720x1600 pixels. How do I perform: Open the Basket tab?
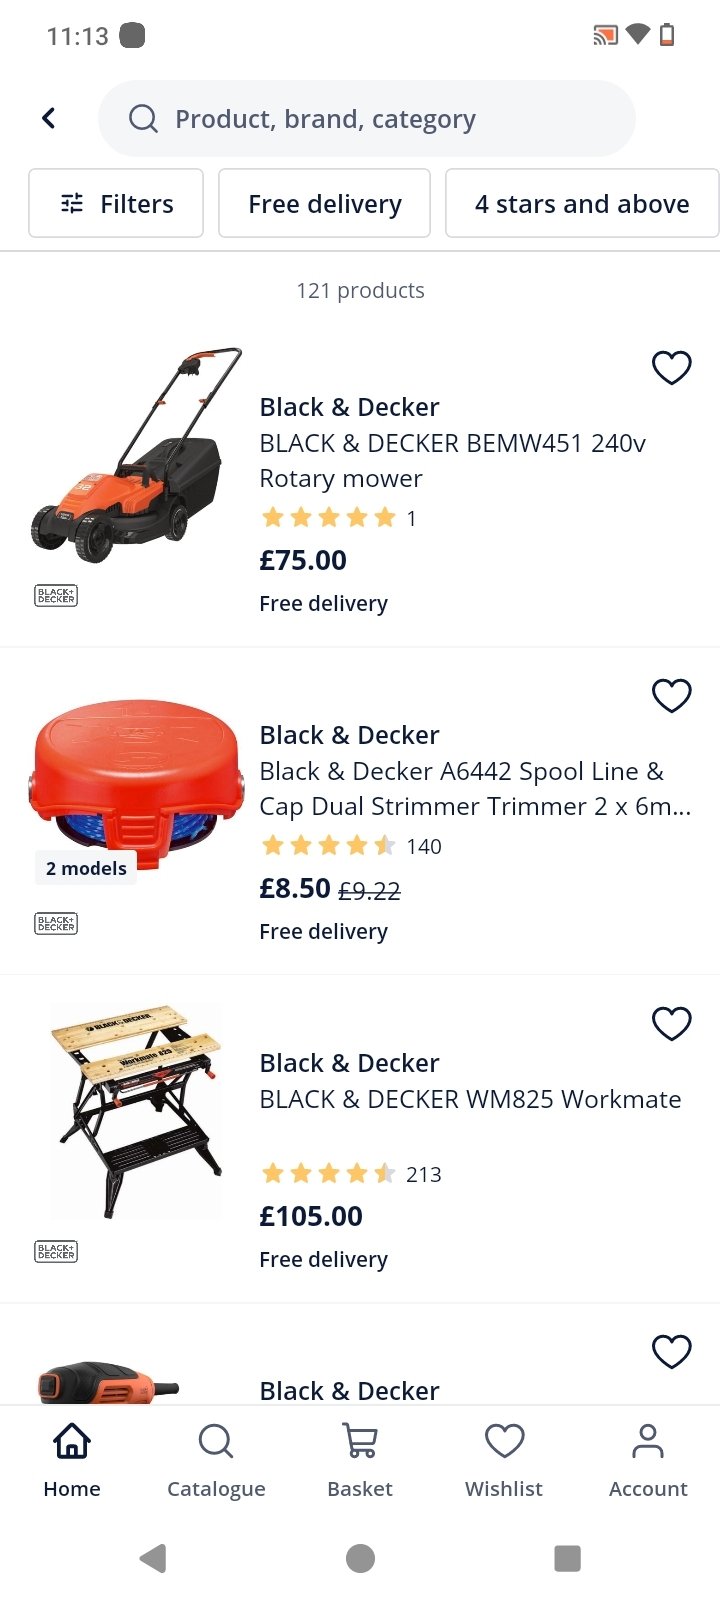point(360,1461)
